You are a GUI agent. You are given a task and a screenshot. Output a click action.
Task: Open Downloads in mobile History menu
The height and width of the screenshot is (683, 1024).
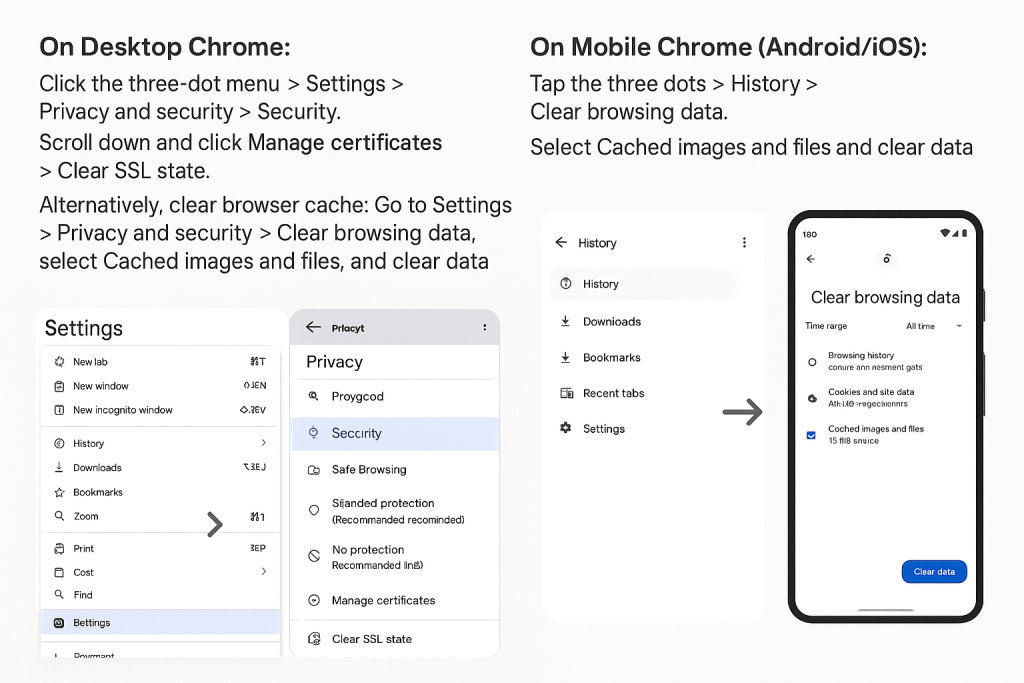(x=643, y=321)
